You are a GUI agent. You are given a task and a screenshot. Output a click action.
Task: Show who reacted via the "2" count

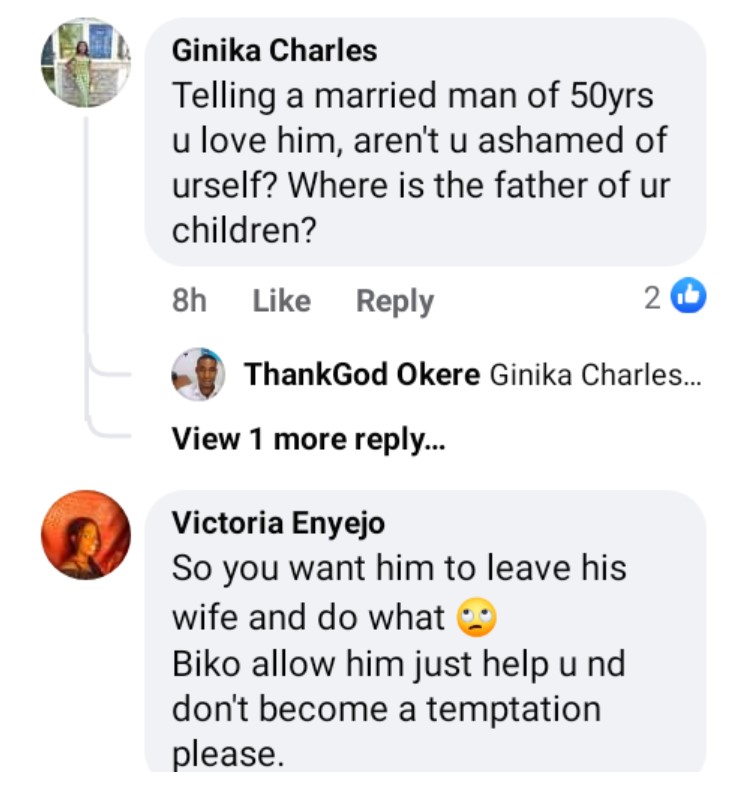(x=652, y=297)
